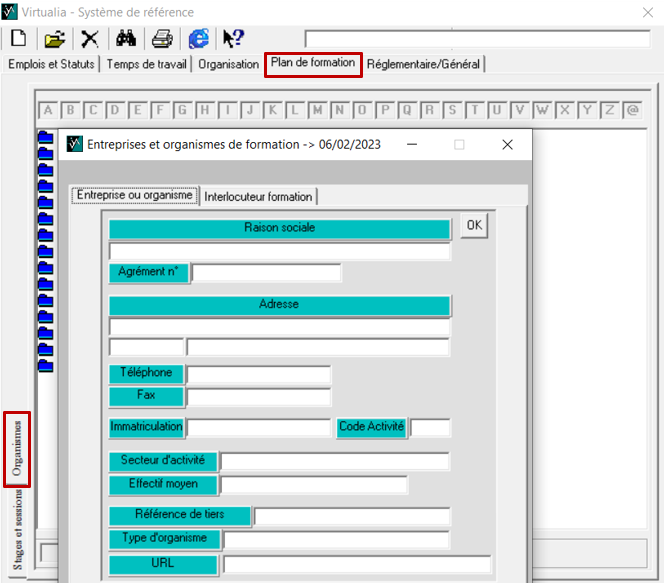Select the Réglementaire/Général tab
The image size is (664, 583).
pos(424,64)
